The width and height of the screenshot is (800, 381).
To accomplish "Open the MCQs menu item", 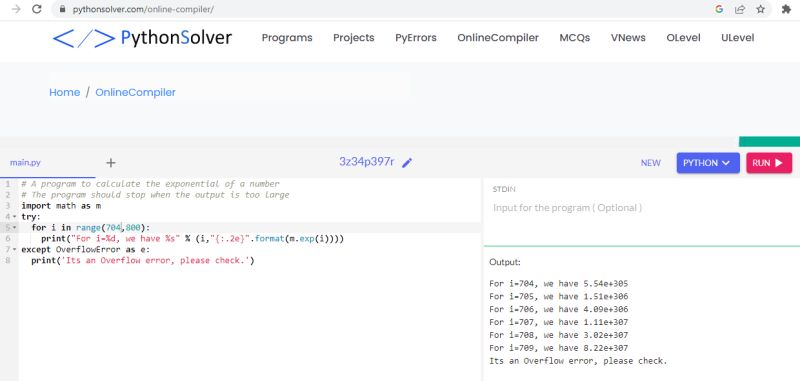I will click(574, 38).
